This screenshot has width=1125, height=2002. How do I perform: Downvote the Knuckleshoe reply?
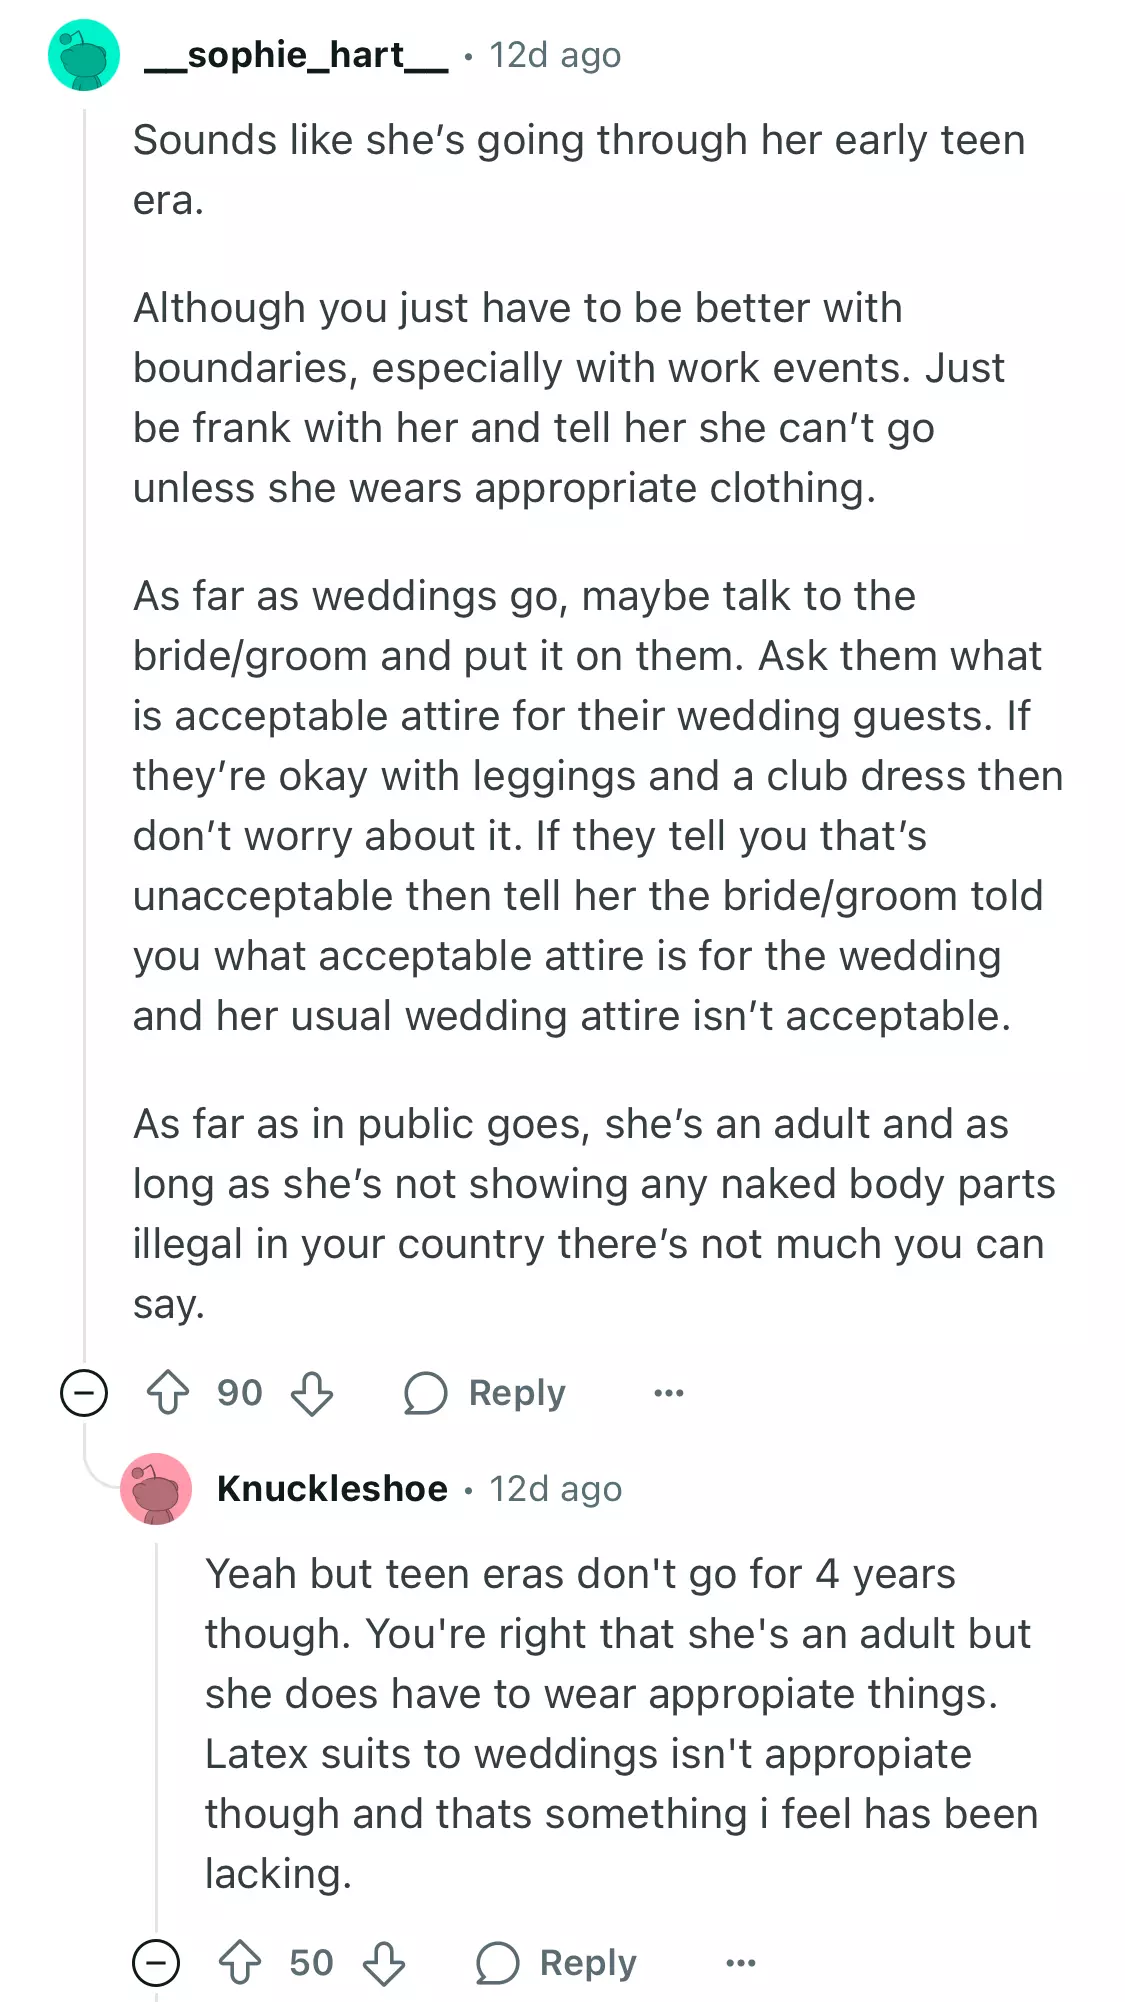[x=384, y=1962]
